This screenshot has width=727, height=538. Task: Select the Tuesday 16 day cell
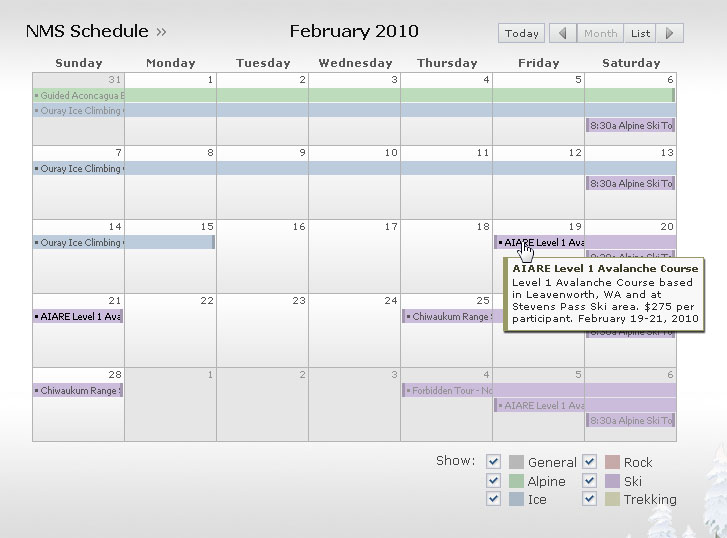point(262,260)
